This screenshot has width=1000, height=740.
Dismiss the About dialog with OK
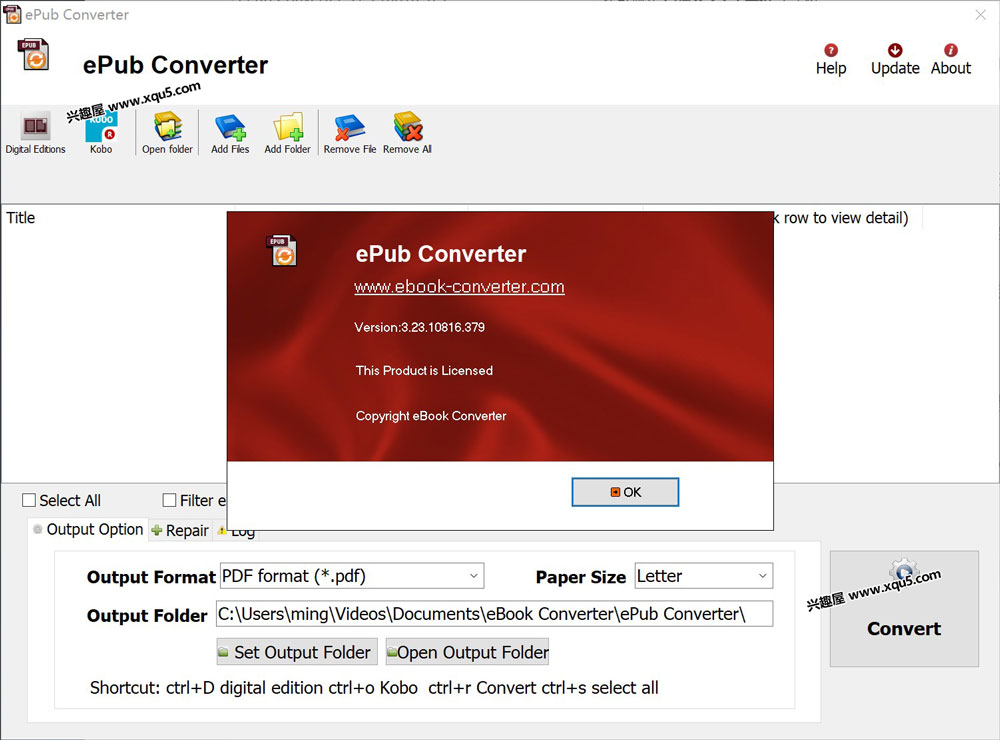pos(625,492)
